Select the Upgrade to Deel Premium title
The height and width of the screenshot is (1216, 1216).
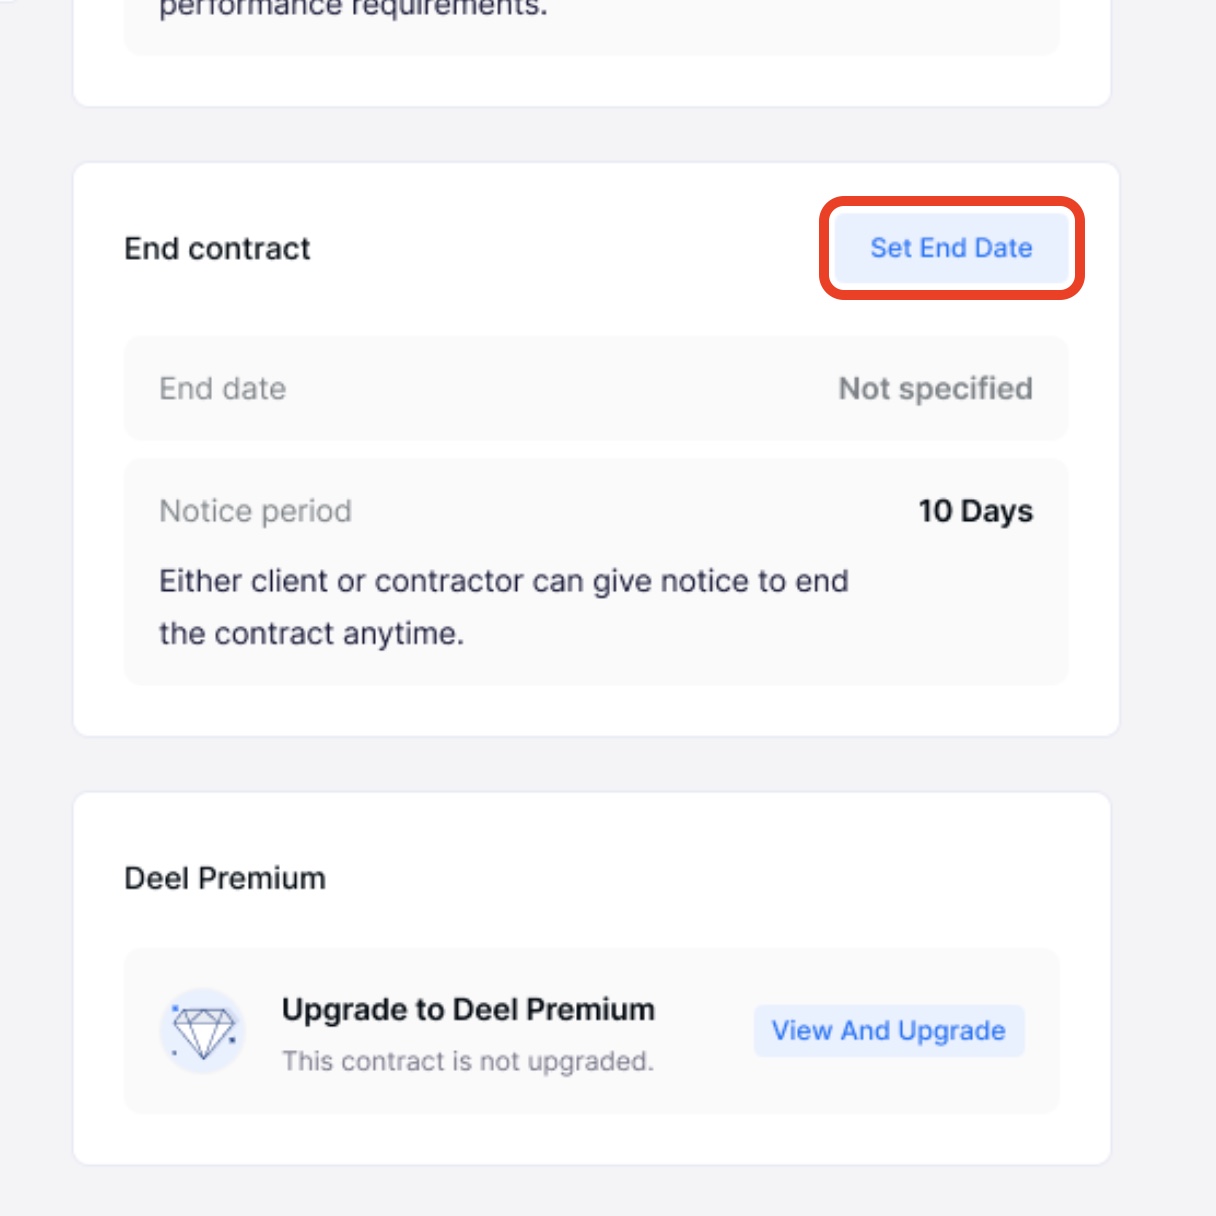pyautogui.click(x=468, y=1010)
